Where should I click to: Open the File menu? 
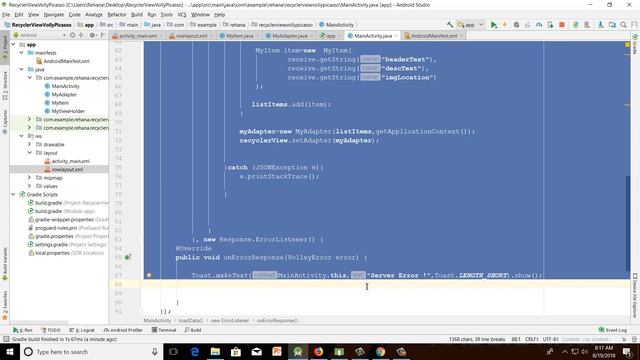(6, 14)
